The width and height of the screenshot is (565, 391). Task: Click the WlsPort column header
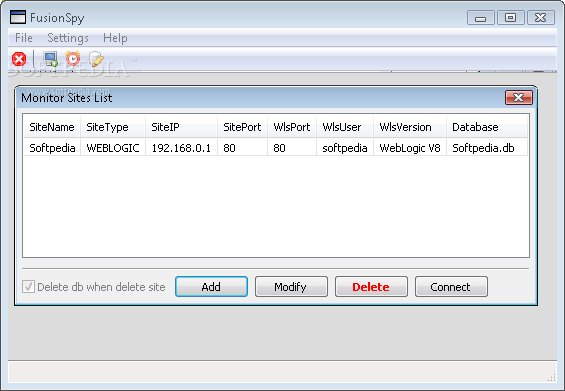pos(292,127)
